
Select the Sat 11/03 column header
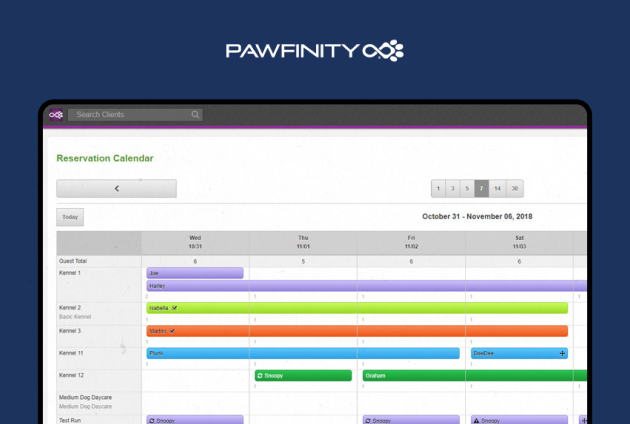click(520, 242)
